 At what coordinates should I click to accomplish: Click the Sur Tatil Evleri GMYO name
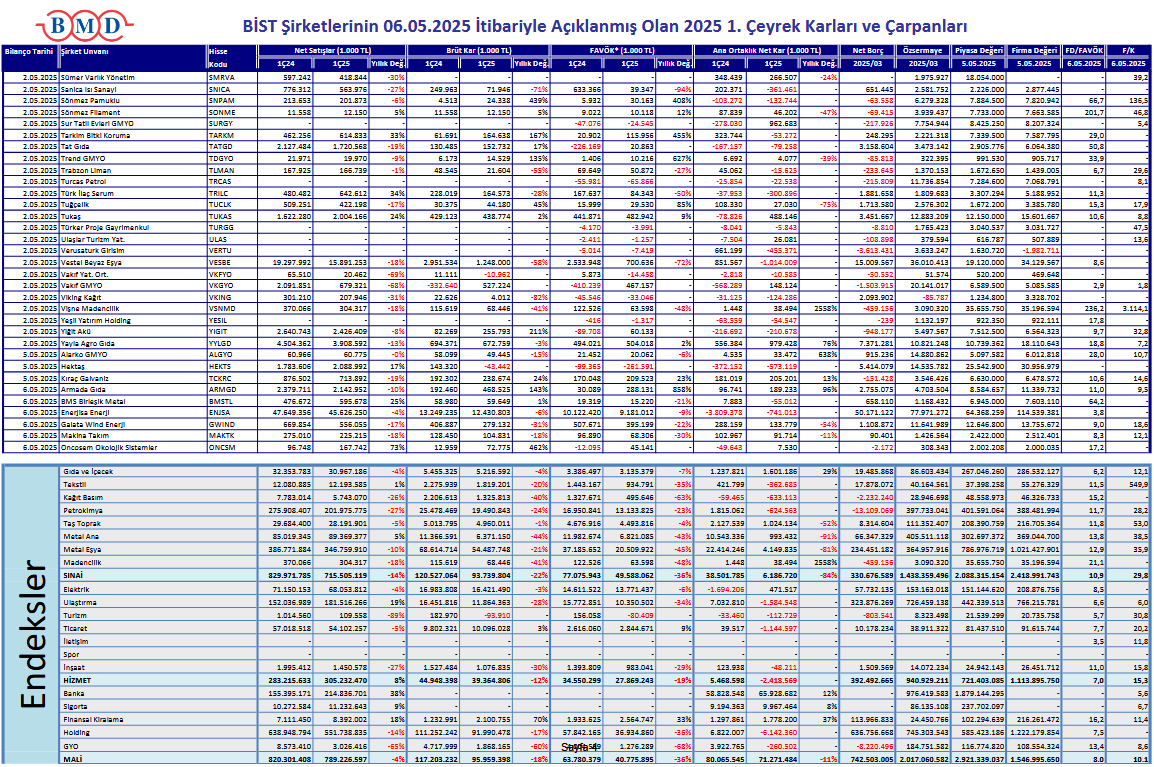point(97,124)
